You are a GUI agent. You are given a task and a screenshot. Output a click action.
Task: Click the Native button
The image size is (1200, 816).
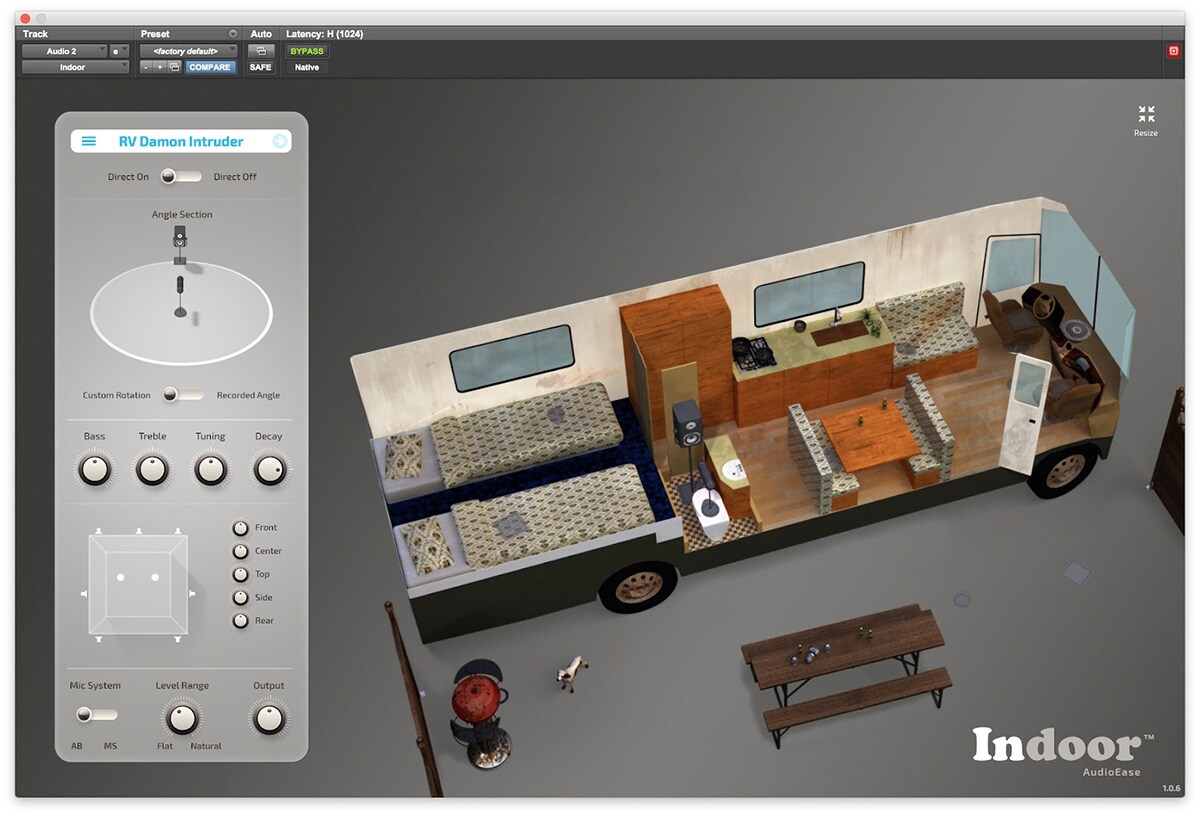tap(307, 67)
